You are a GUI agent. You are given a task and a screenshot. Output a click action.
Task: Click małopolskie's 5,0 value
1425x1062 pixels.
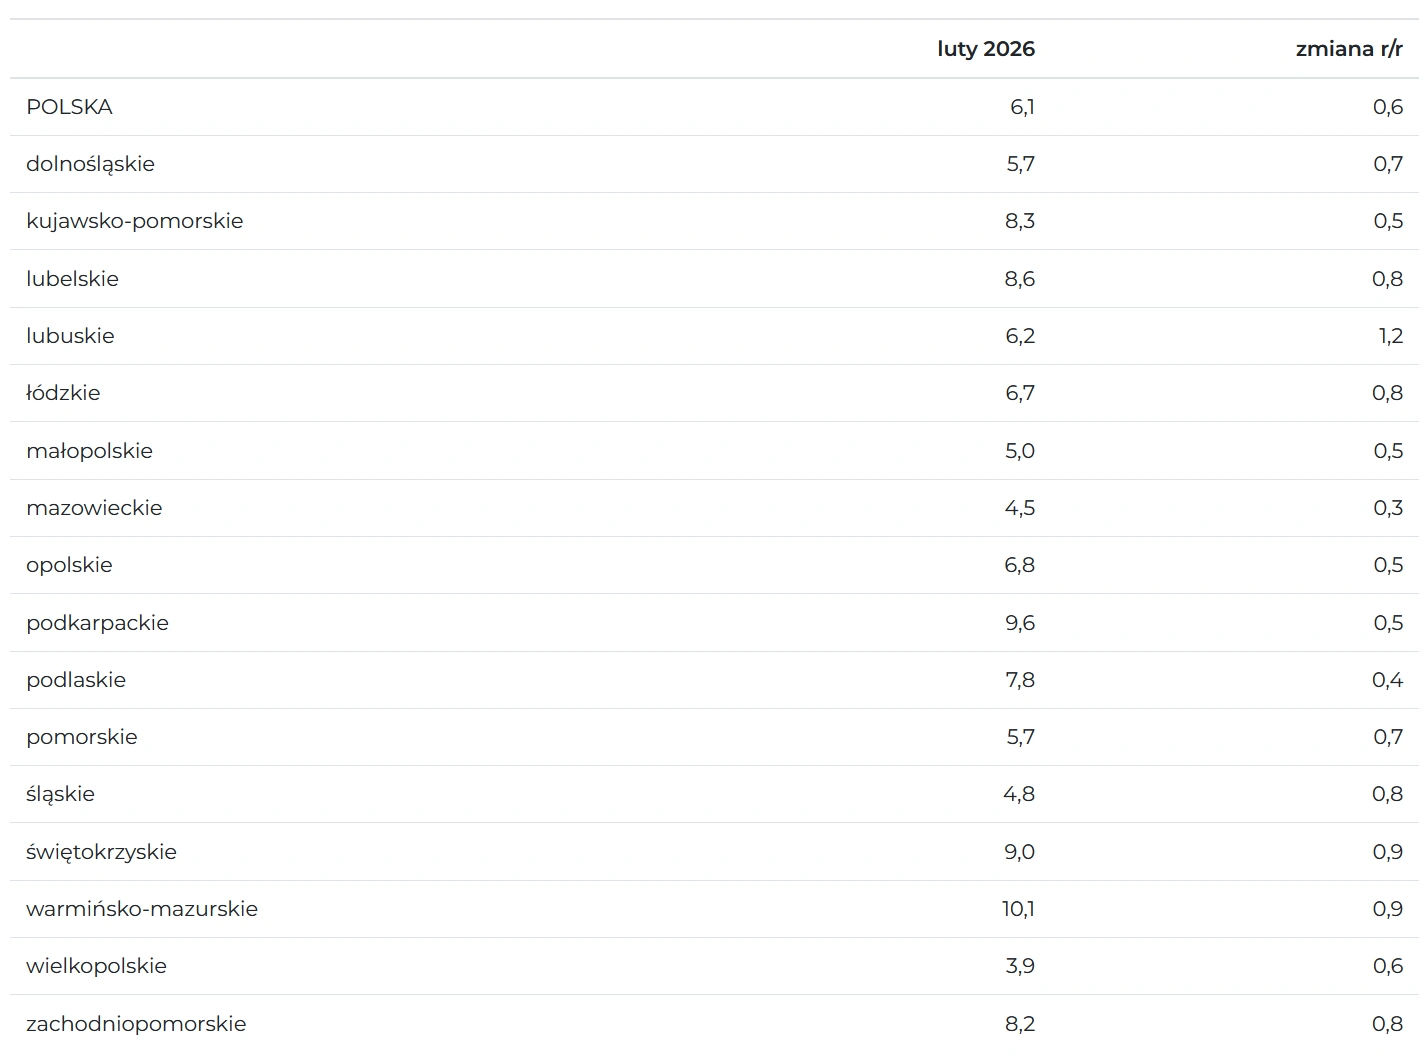click(1019, 451)
